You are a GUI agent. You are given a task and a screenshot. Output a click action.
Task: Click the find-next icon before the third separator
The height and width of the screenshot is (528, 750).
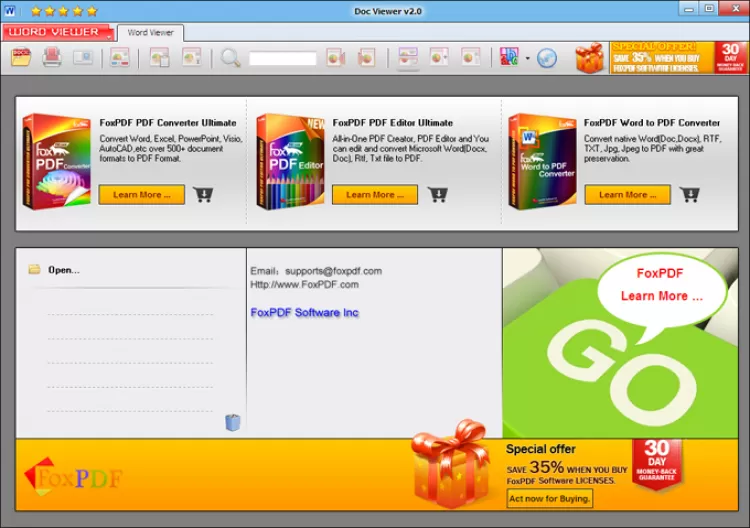pyautogui.click(x=366, y=58)
